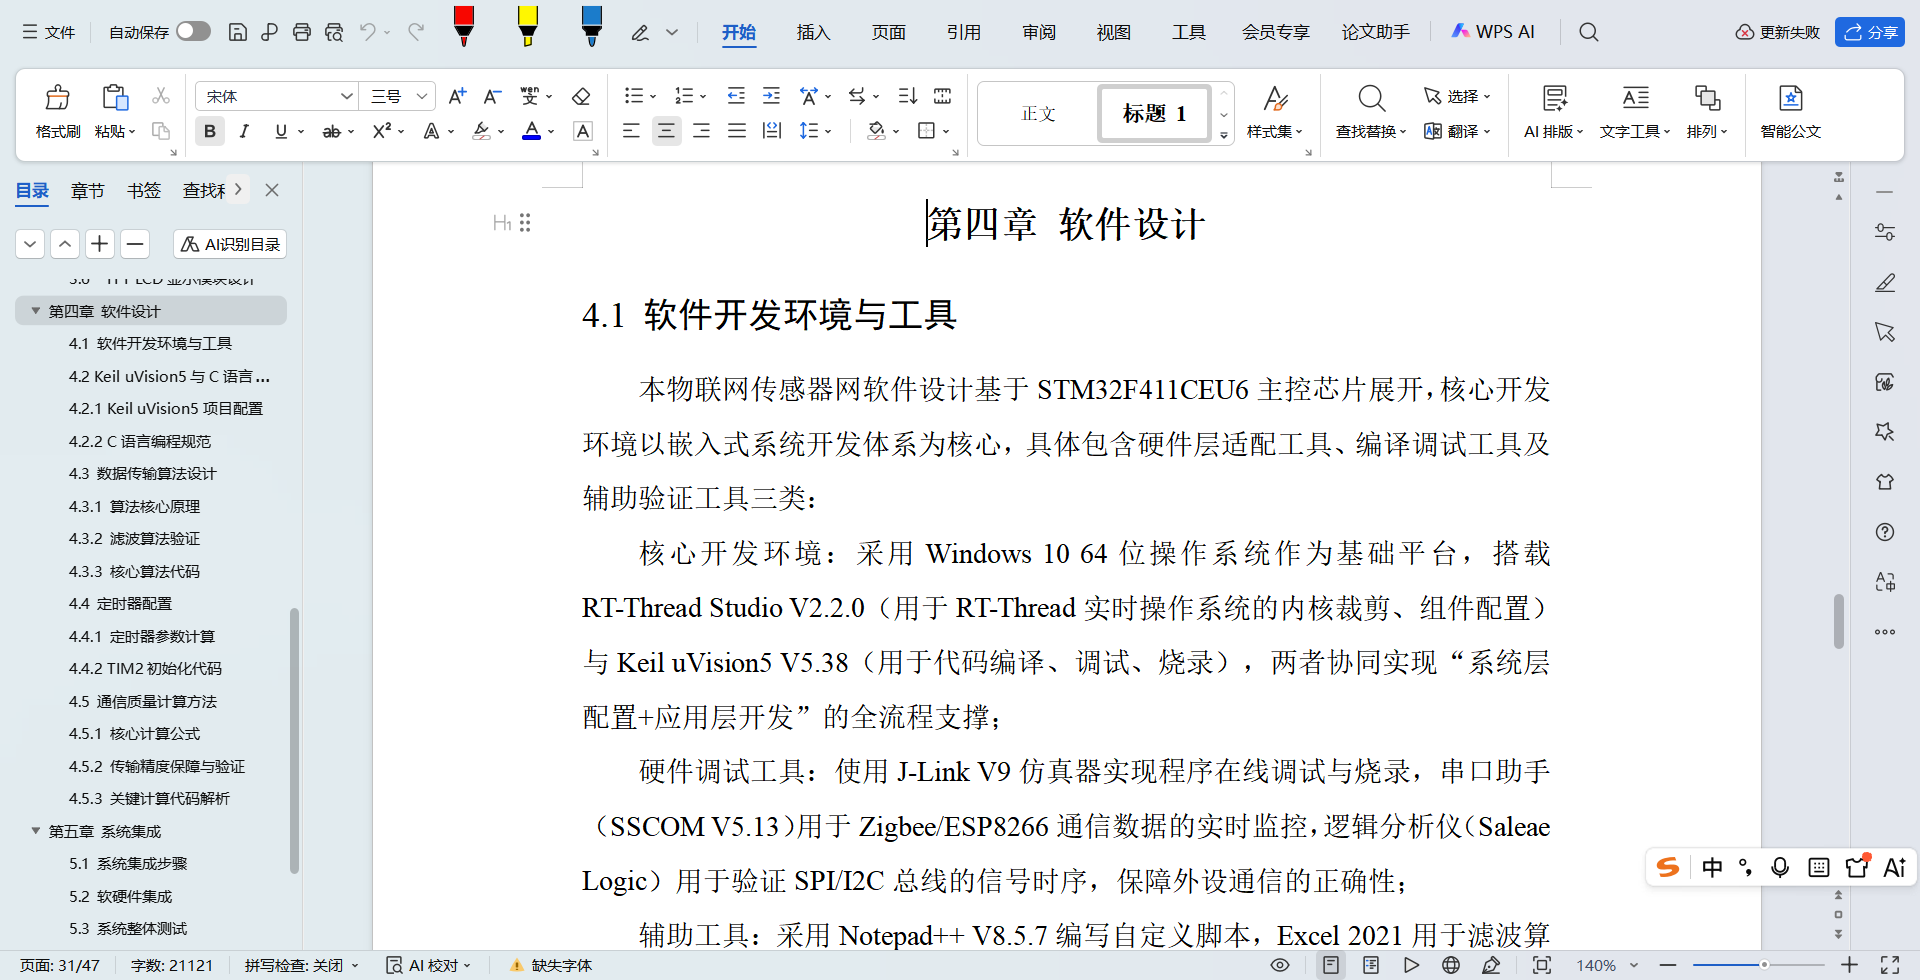Go to 4.3 数据传输算法设计 in outline
Viewport: 1920px width, 980px height.
tap(142, 473)
